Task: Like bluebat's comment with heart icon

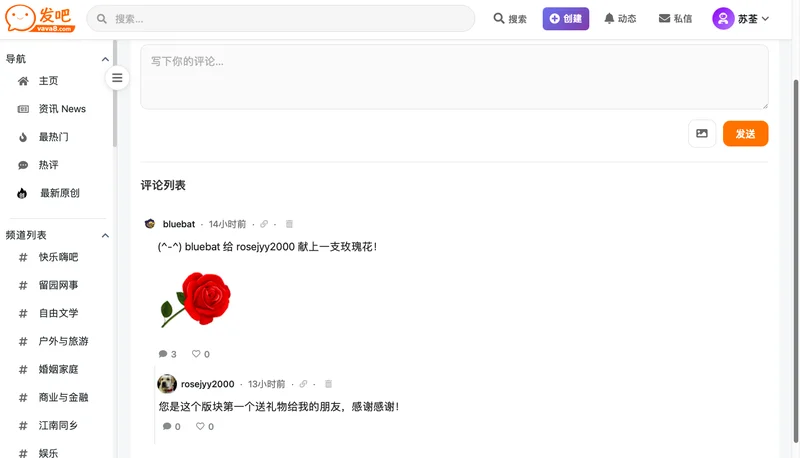Action: tap(197, 354)
